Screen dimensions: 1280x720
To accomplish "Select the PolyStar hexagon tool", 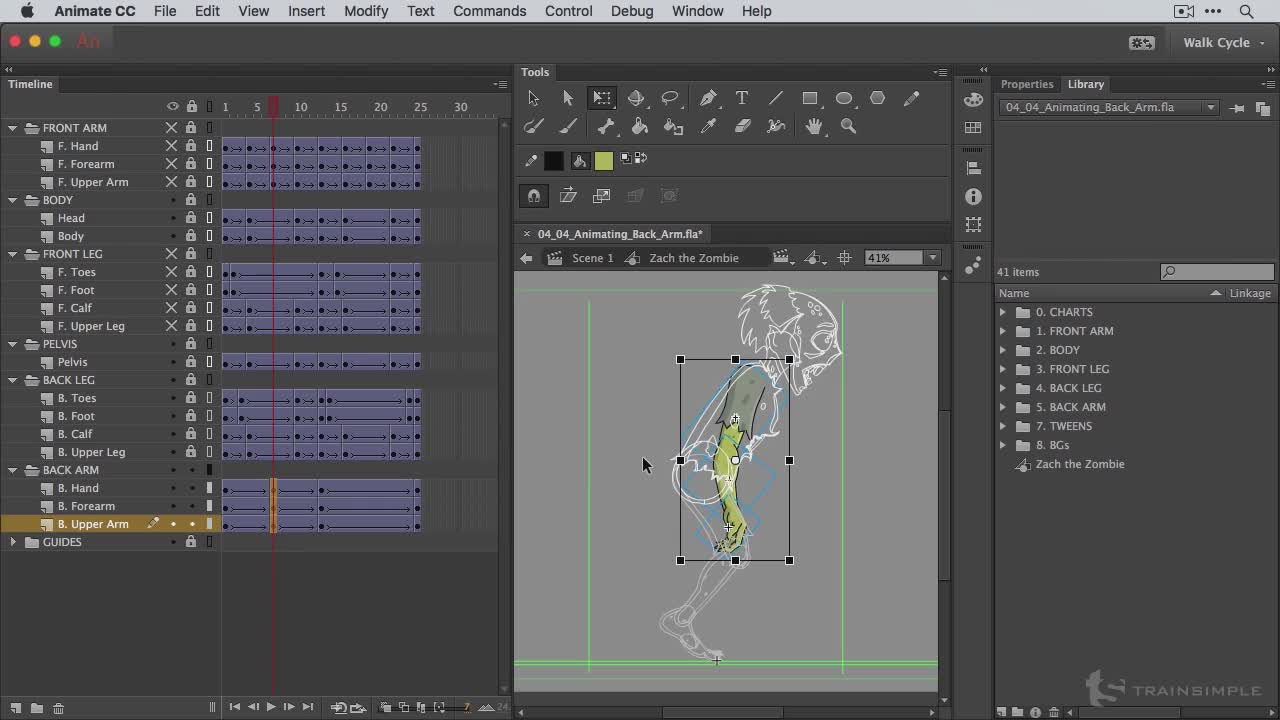I will tap(878, 98).
